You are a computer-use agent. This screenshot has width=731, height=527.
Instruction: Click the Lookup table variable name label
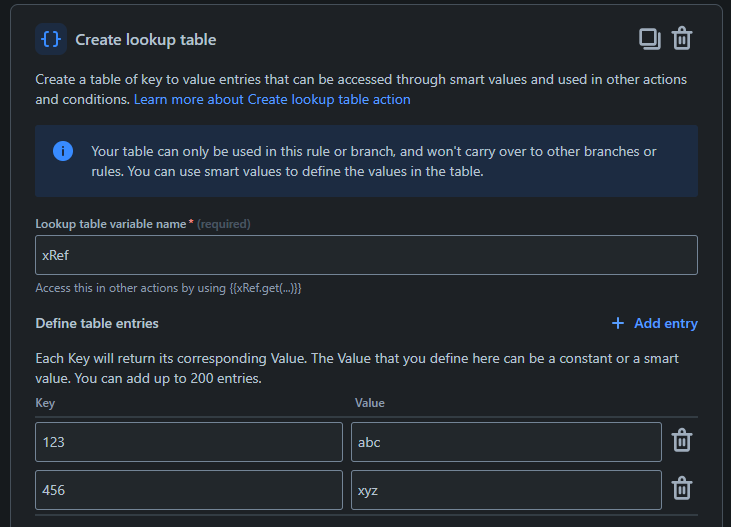(110, 224)
